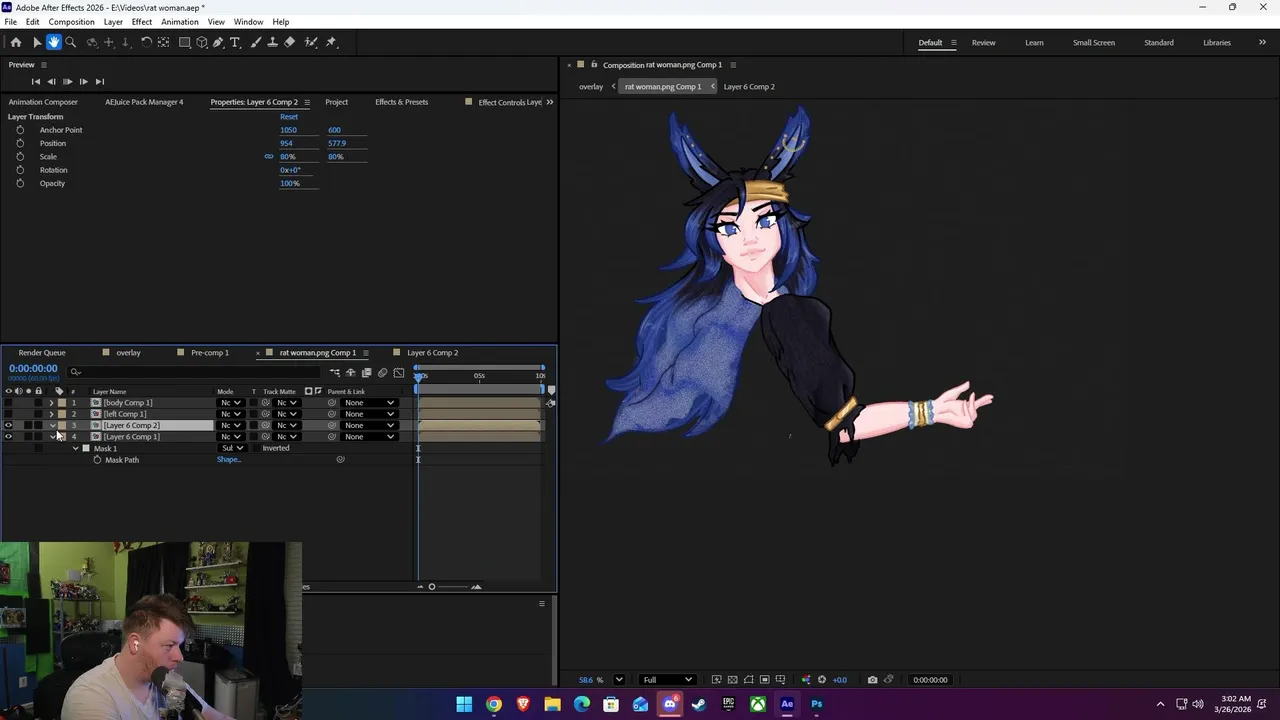Select the Rotation tool
The width and height of the screenshot is (1280, 720).
tap(146, 42)
